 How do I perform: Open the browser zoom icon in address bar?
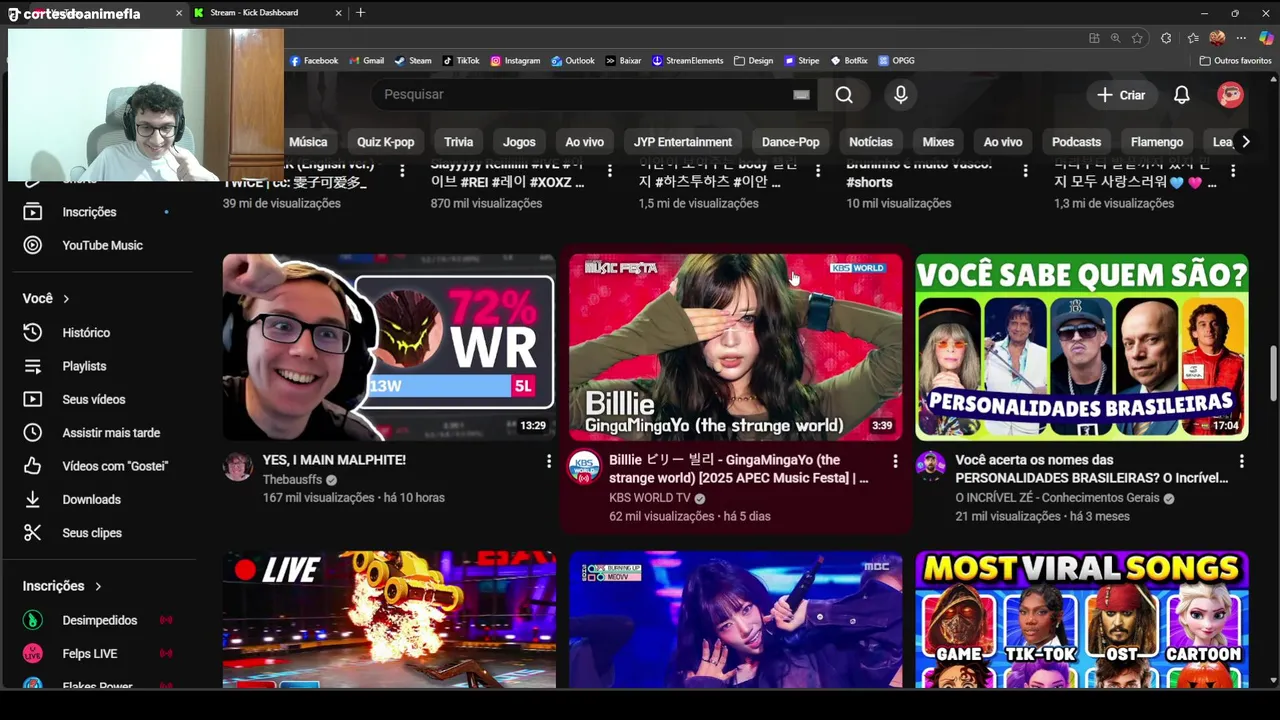click(1115, 38)
